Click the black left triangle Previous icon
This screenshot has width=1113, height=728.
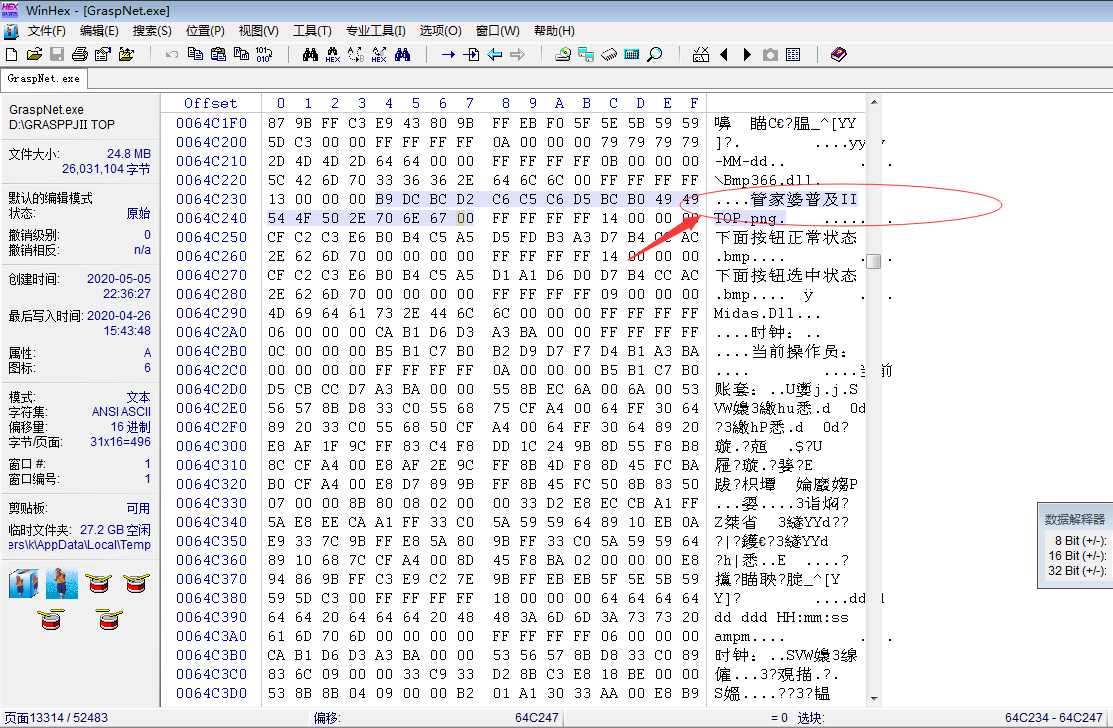pyautogui.click(x=724, y=55)
